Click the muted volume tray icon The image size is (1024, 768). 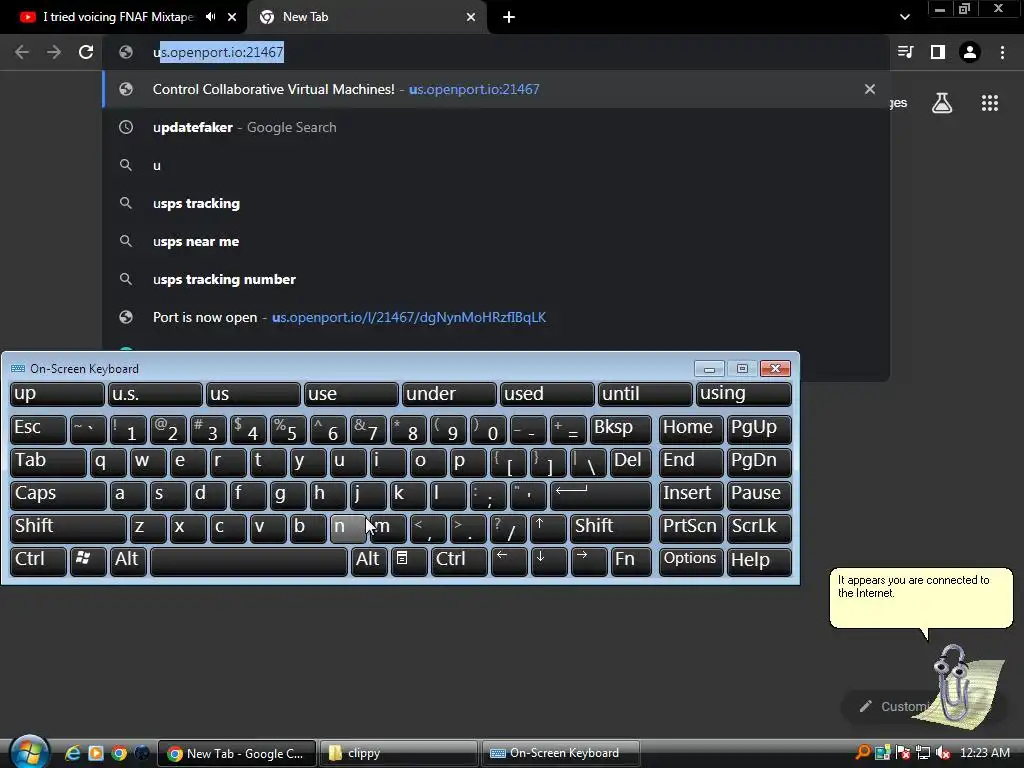[x=942, y=753]
